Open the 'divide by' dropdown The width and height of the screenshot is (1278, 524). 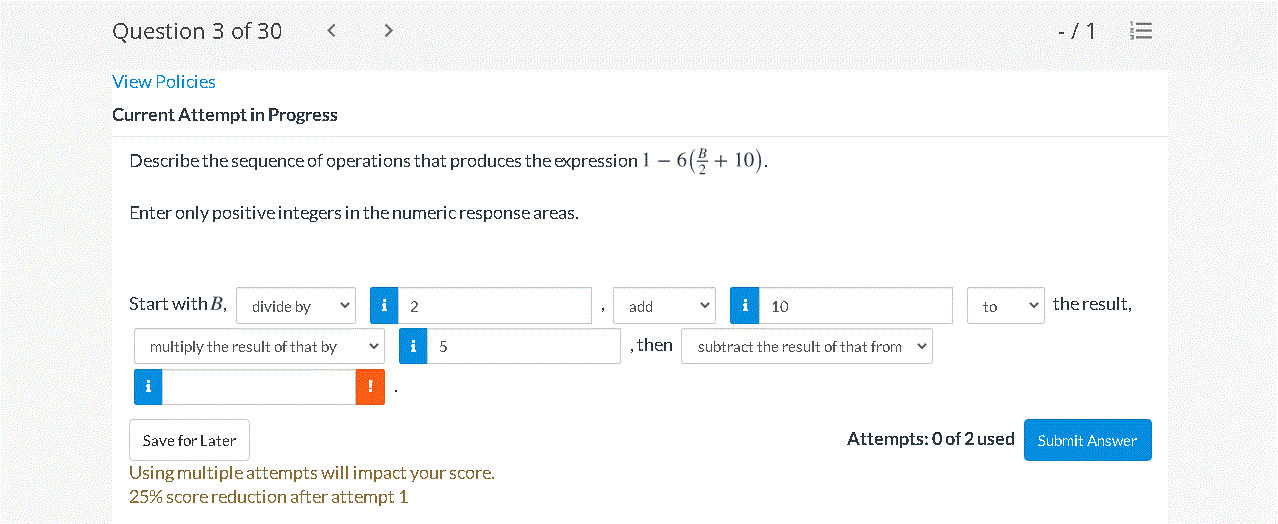click(x=296, y=306)
